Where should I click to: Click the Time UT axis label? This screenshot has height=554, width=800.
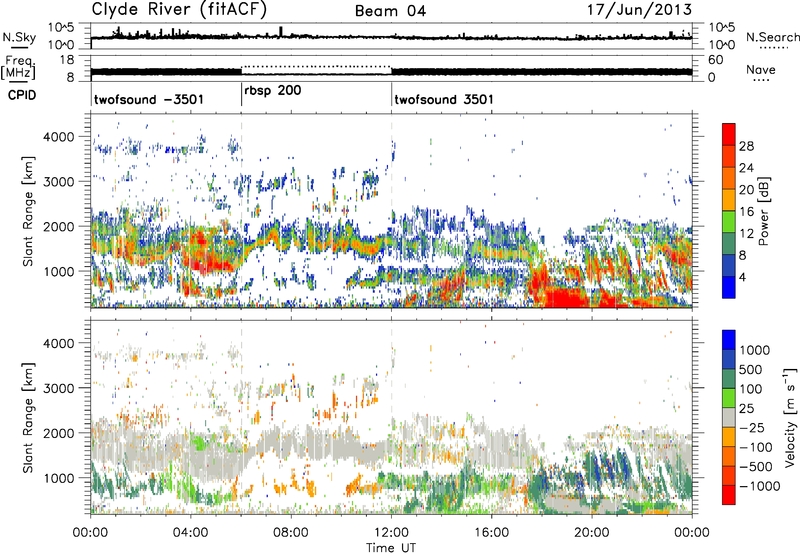click(x=391, y=548)
